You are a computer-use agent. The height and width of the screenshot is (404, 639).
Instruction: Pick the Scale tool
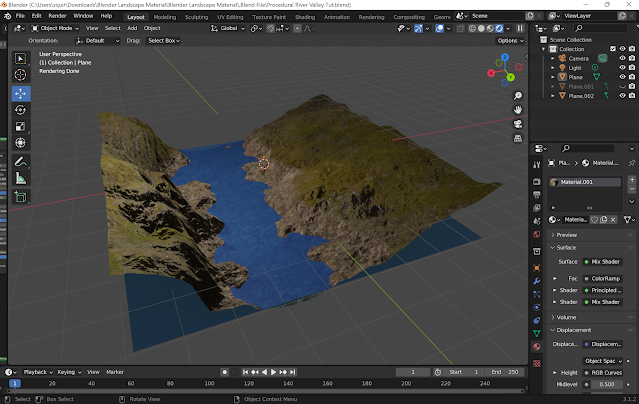click(20, 127)
